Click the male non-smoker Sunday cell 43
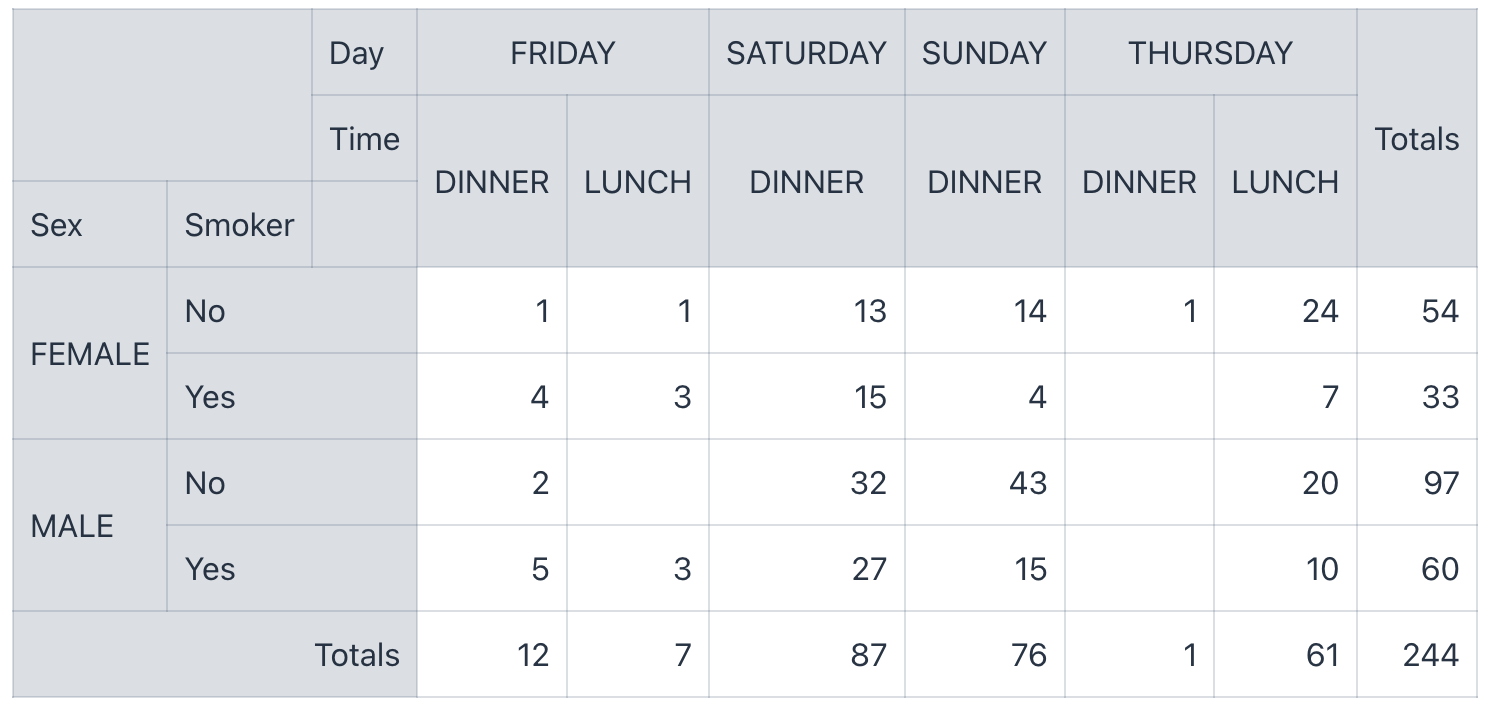 [1028, 483]
